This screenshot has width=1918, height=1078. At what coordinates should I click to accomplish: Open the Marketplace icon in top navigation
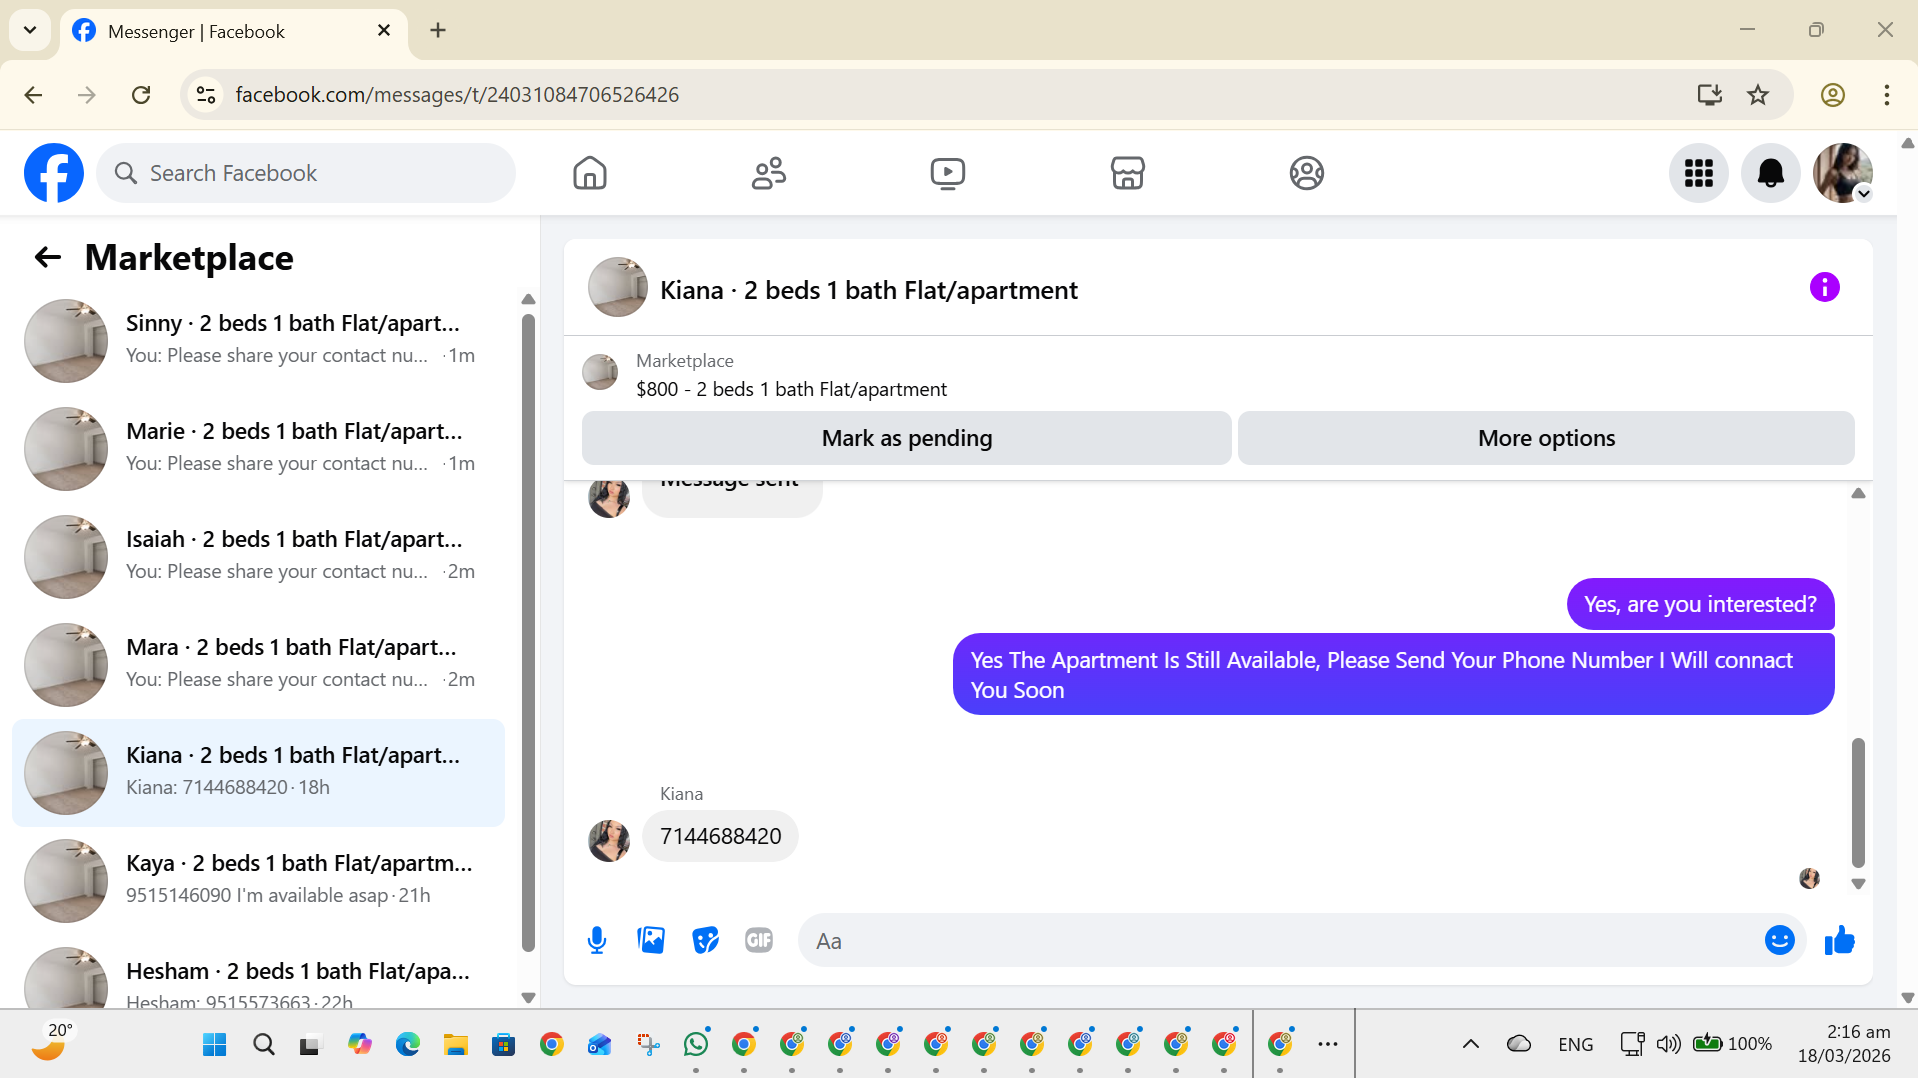point(1127,173)
